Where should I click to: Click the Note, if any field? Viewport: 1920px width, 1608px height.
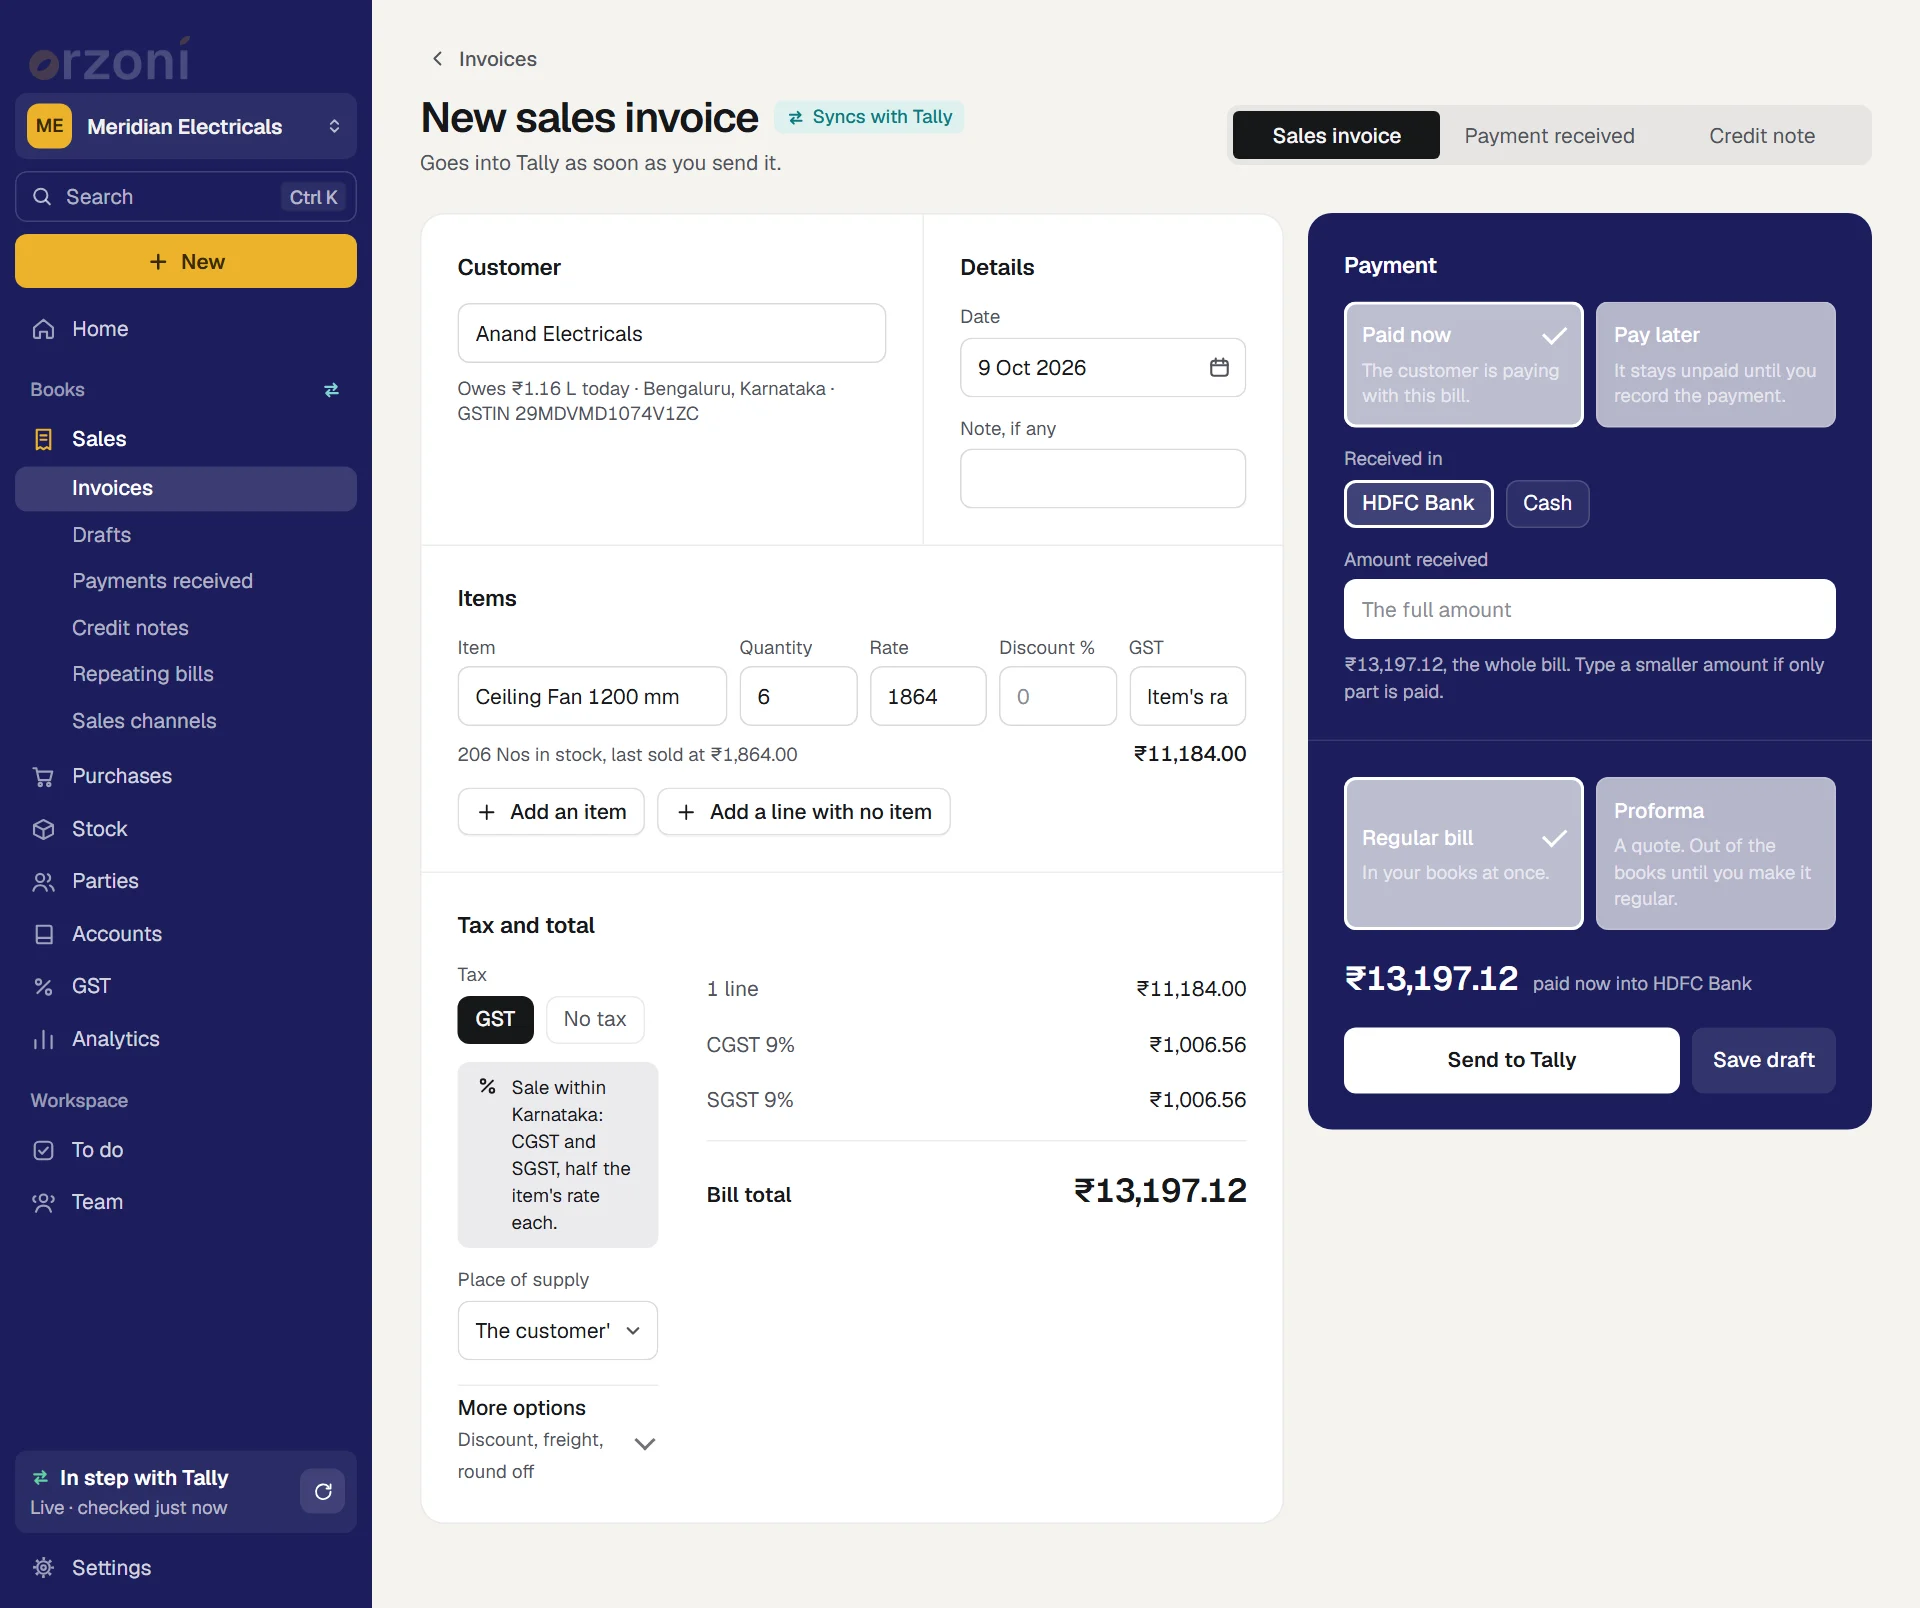click(1102, 478)
